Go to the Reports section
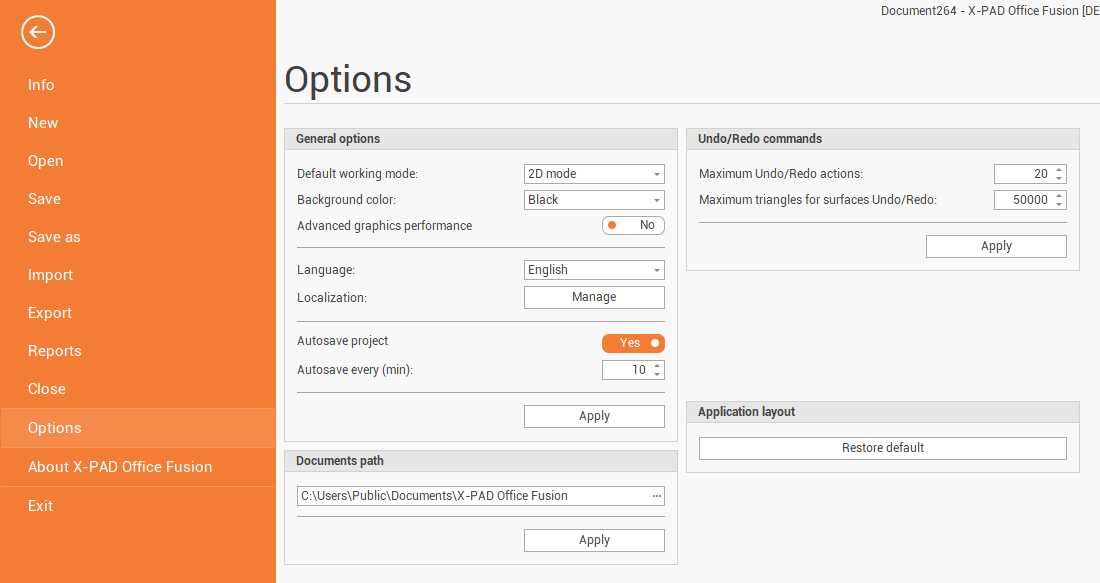Screen dimensions: 1100x583 55,351
